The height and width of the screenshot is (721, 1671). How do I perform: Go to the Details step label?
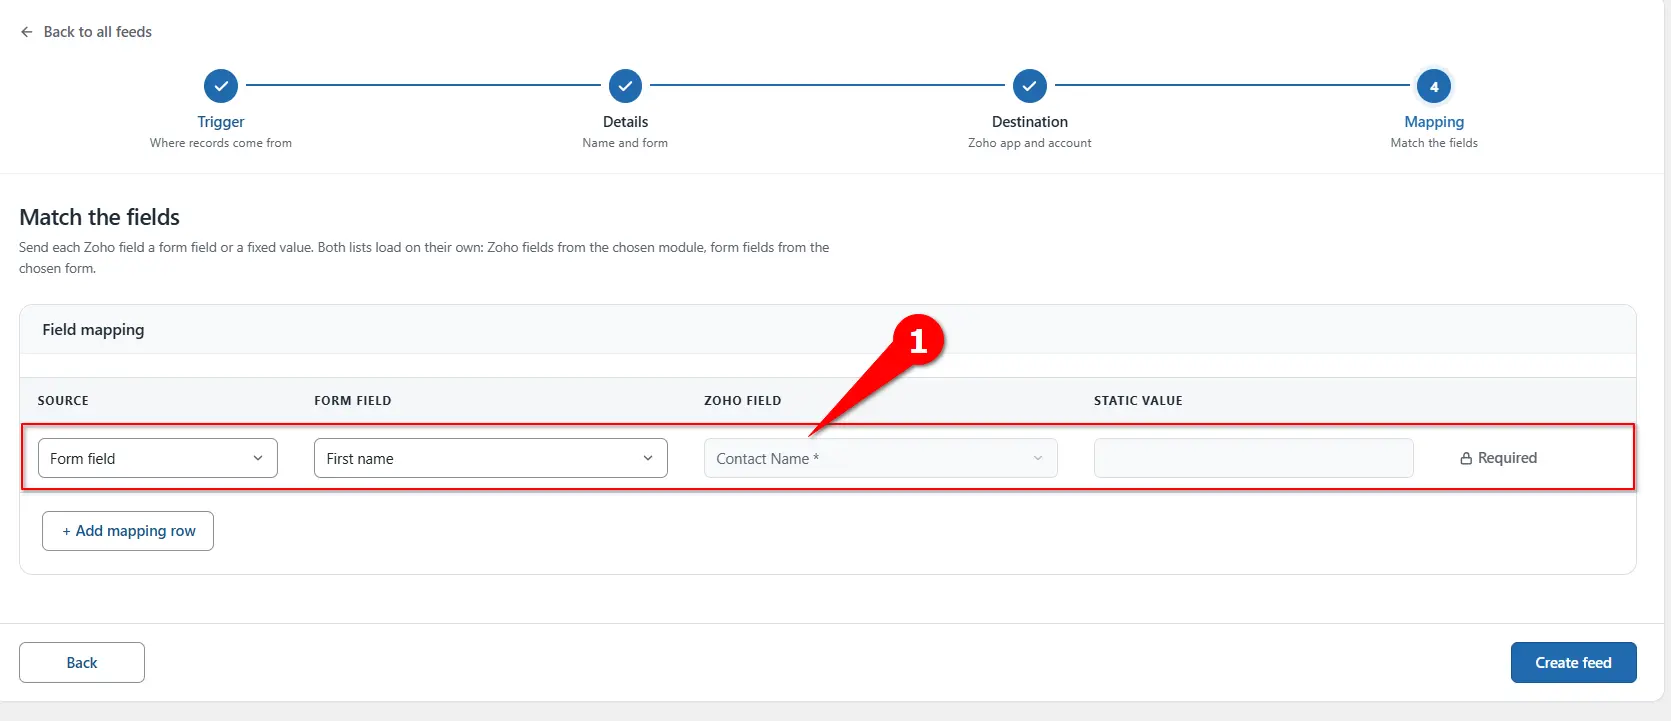tap(625, 121)
